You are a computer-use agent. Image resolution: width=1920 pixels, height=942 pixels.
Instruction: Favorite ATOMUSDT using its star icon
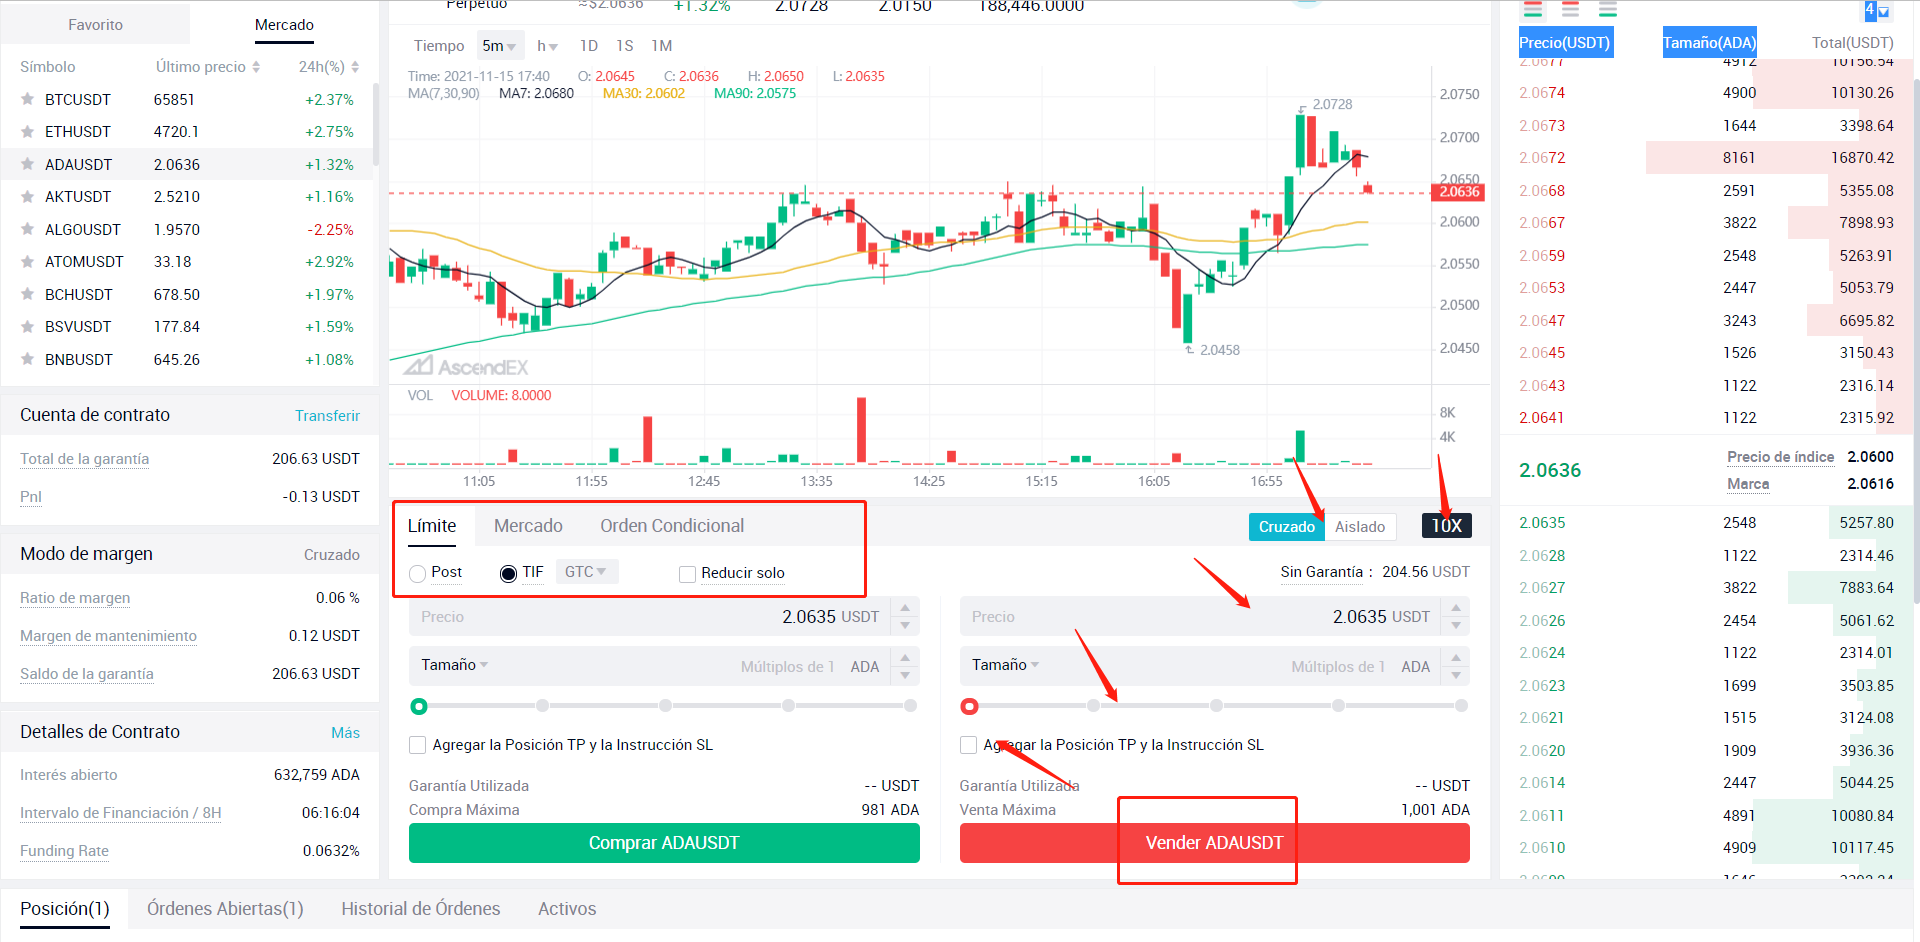pos(28,262)
